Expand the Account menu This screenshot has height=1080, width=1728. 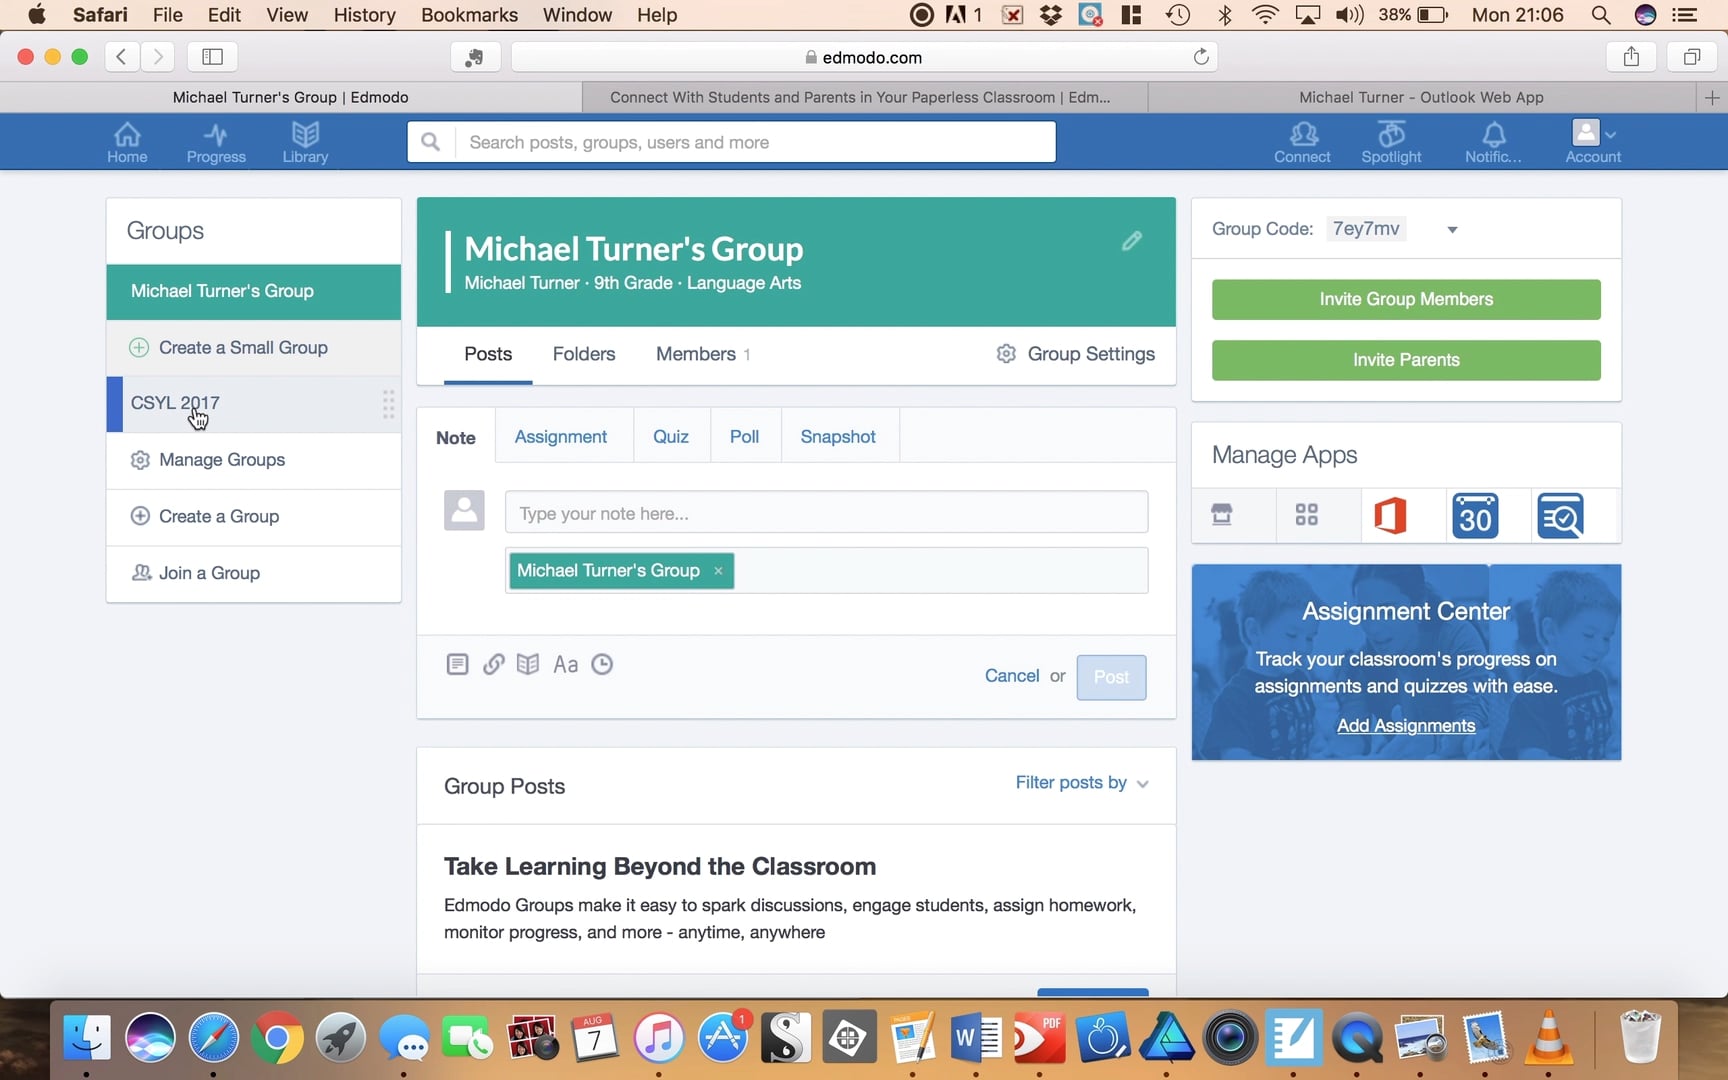pos(1593,142)
